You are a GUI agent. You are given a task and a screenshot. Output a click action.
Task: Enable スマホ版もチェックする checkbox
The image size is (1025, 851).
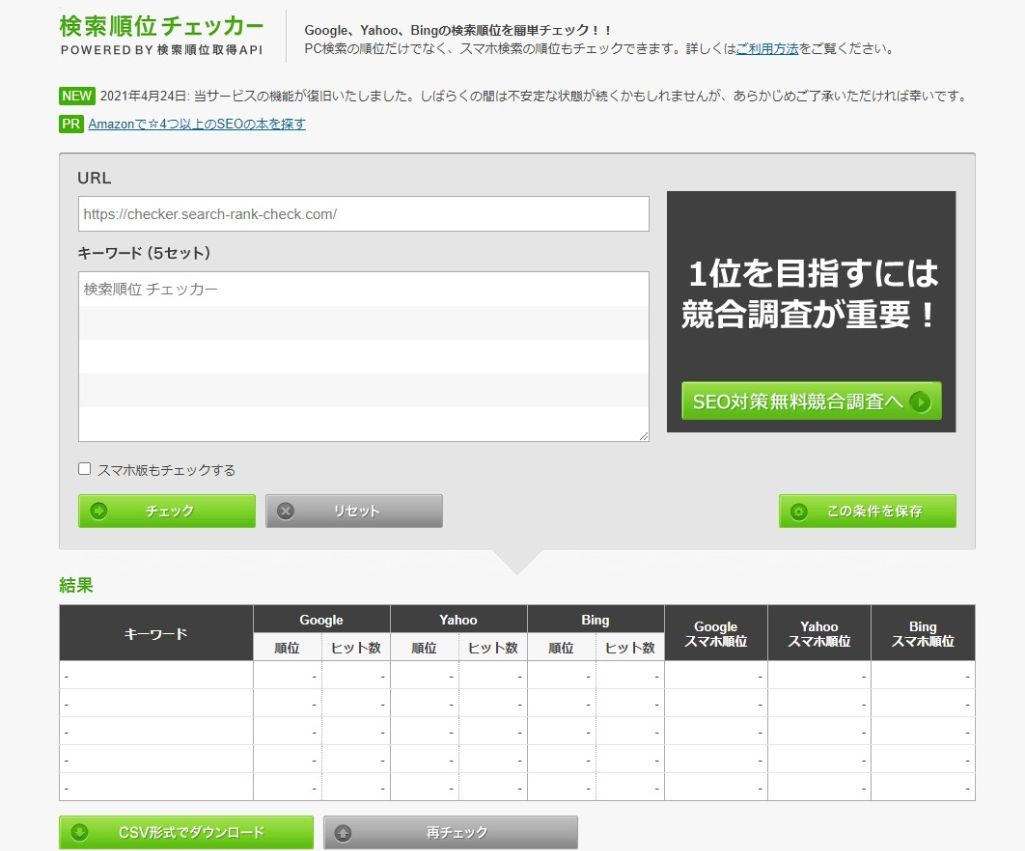coord(84,469)
